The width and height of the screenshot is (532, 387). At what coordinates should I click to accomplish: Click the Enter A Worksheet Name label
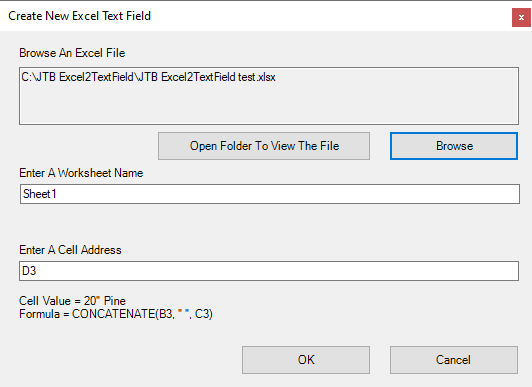(x=81, y=173)
